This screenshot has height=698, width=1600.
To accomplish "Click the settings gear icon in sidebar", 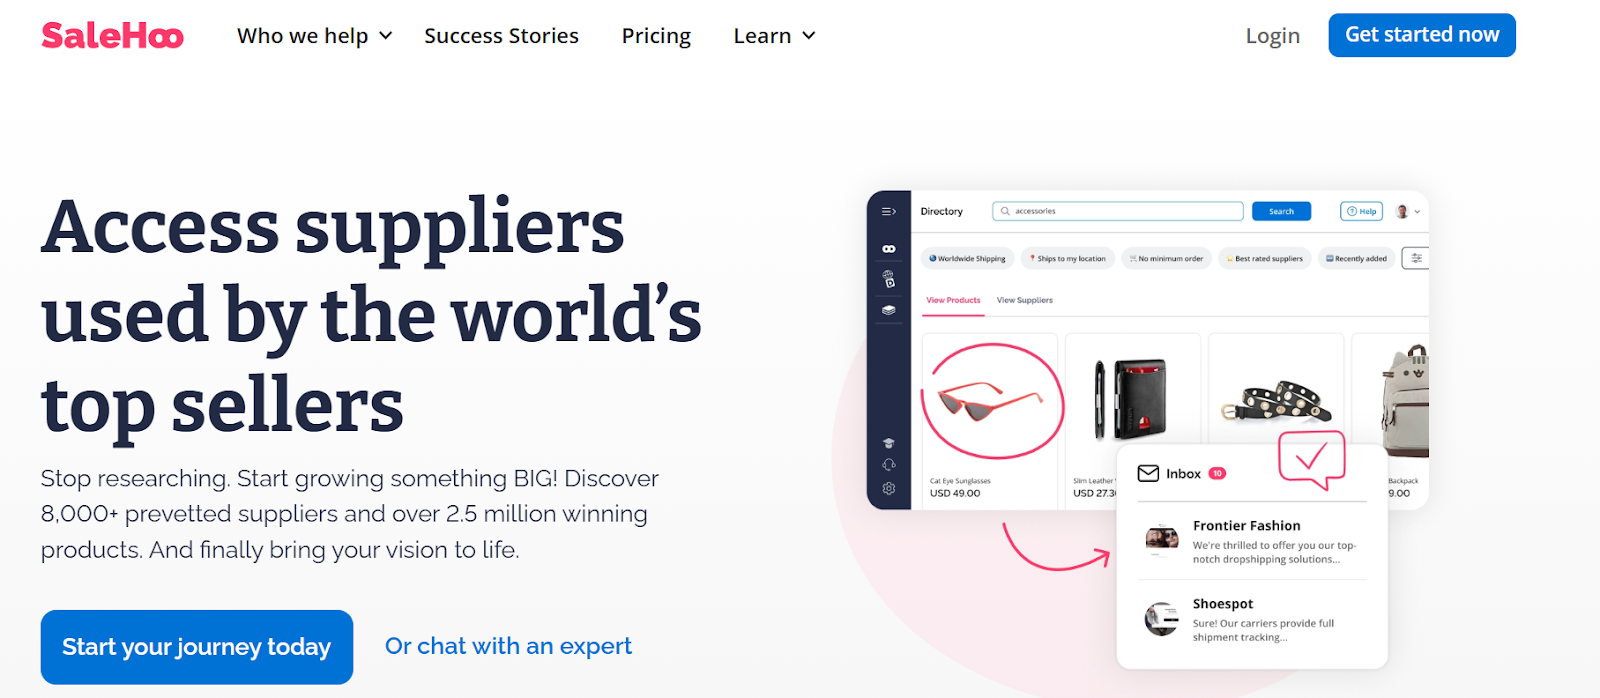I will click(x=888, y=489).
